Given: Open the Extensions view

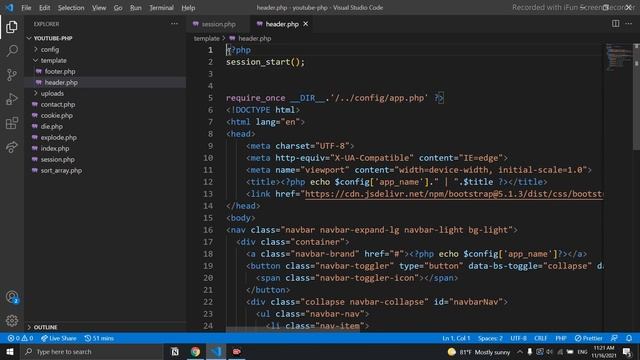Looking at the screenshot, I should 11,123.
